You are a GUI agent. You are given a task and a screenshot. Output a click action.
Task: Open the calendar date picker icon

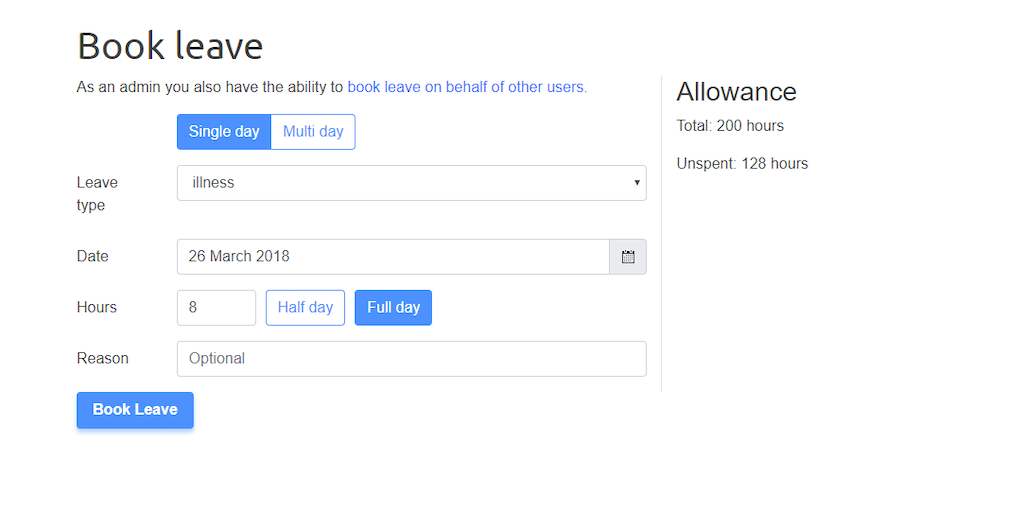[x=628, y=257]
